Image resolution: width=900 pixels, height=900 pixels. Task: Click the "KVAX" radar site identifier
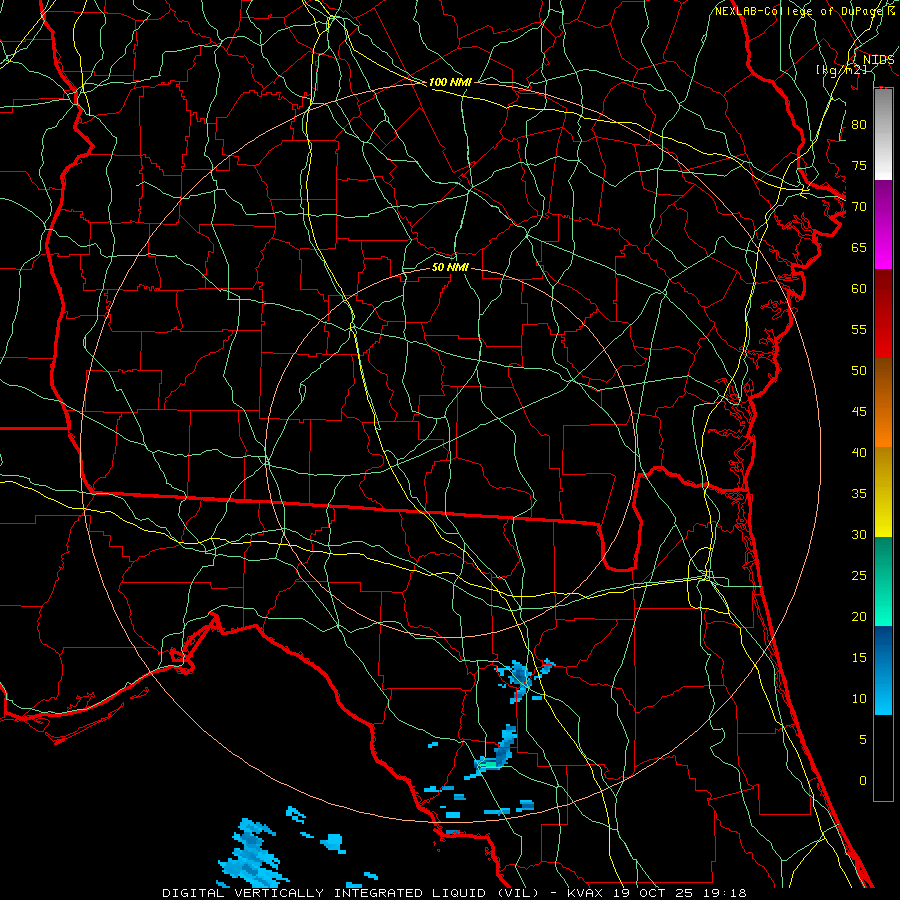585,893
